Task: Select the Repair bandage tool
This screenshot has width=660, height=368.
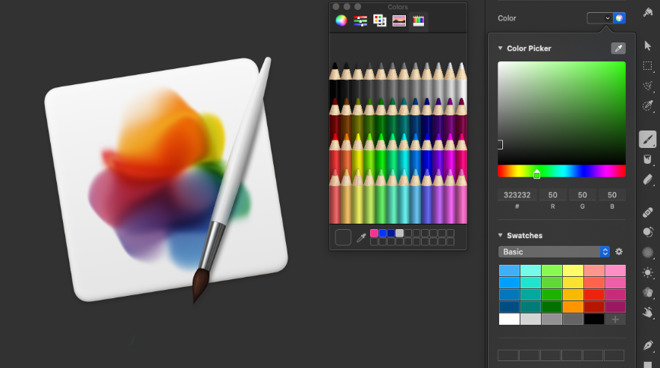Action: tap(647, 212)
